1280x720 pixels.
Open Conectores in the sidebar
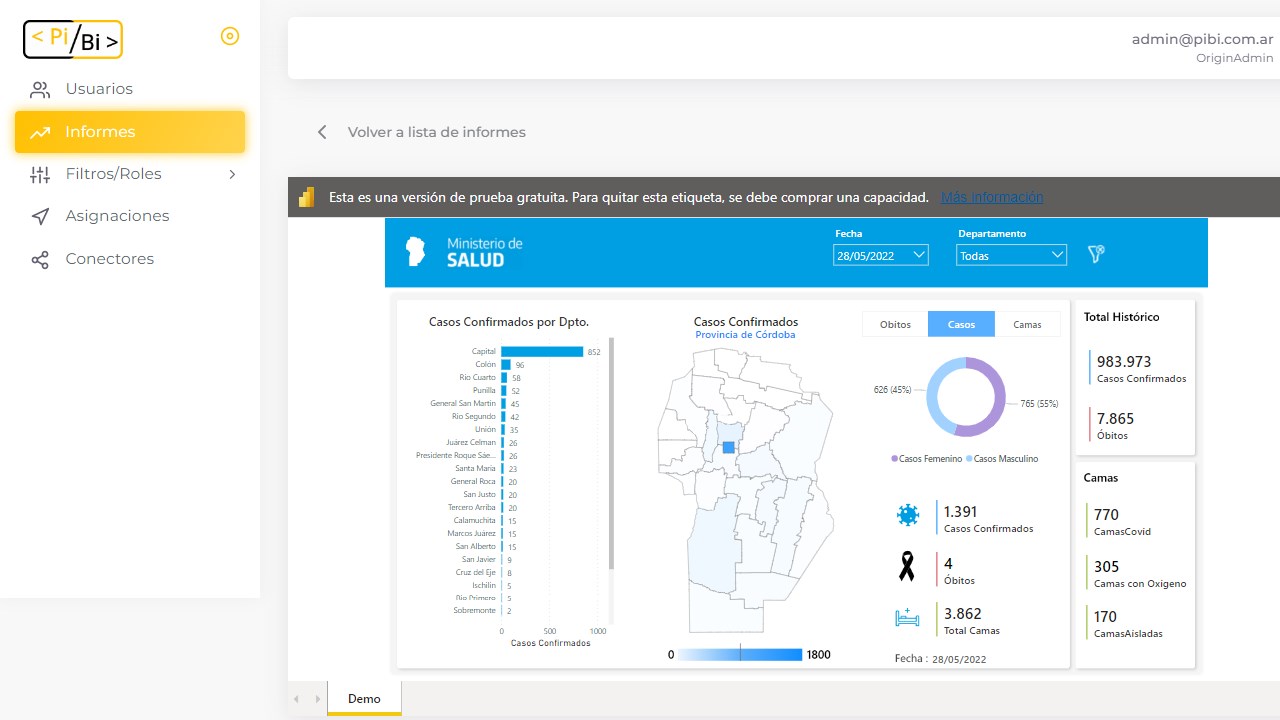(130, 260)
